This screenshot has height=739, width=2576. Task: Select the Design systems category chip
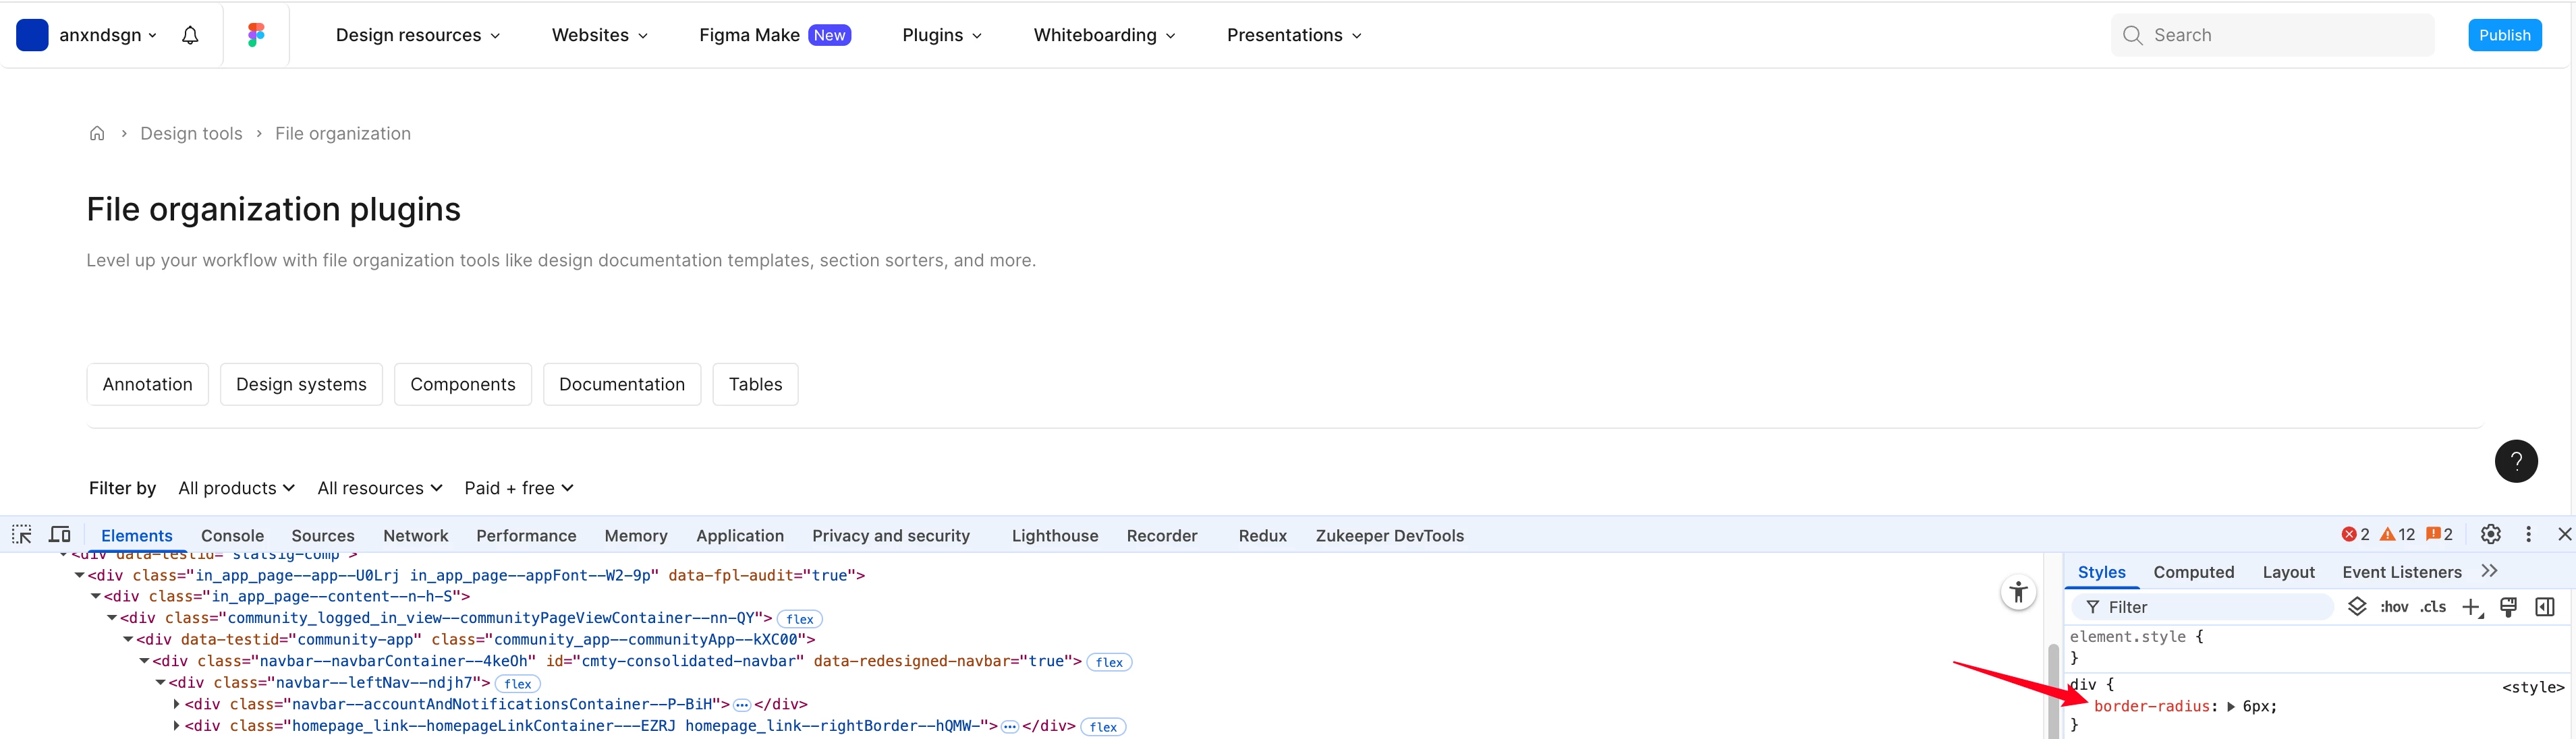301,384
